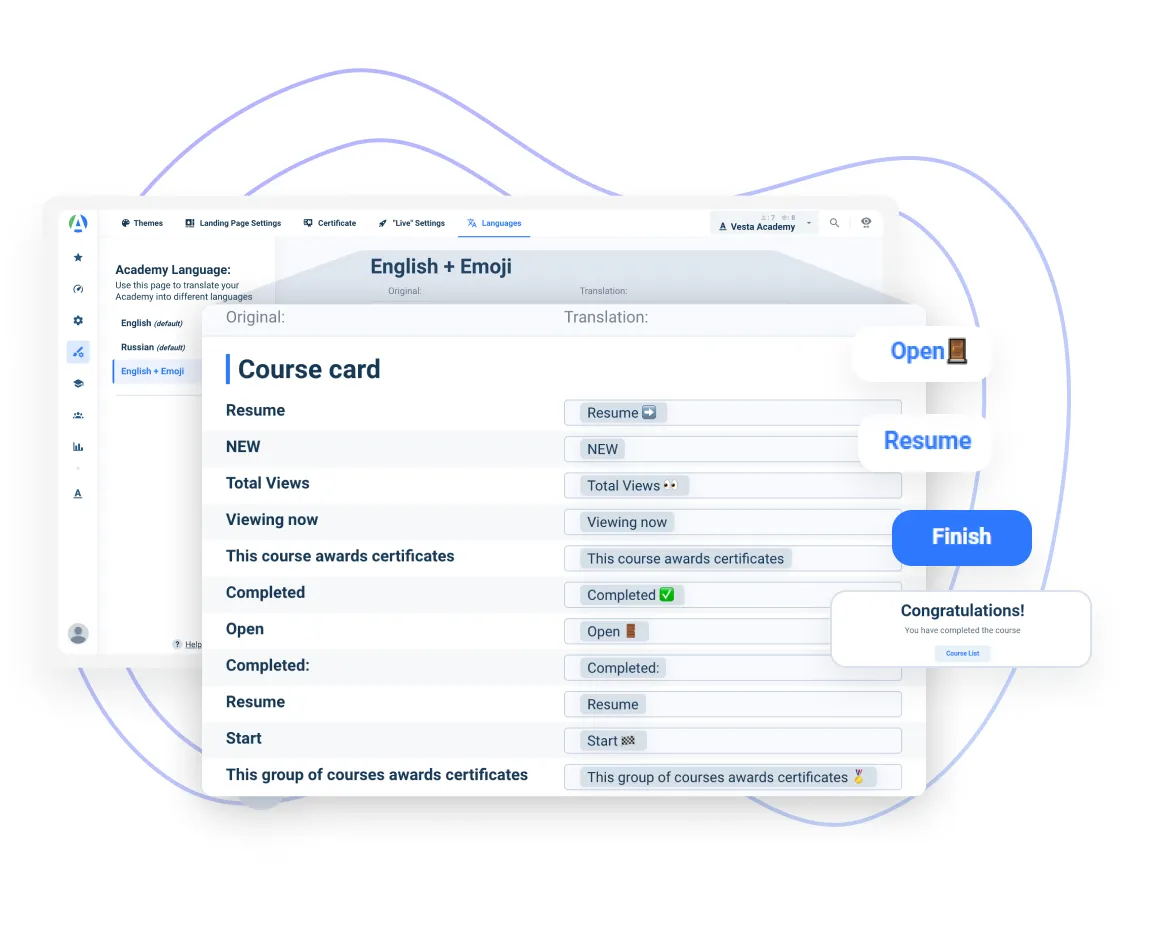Open courses graduation cap icon

(x=78, y=383)
